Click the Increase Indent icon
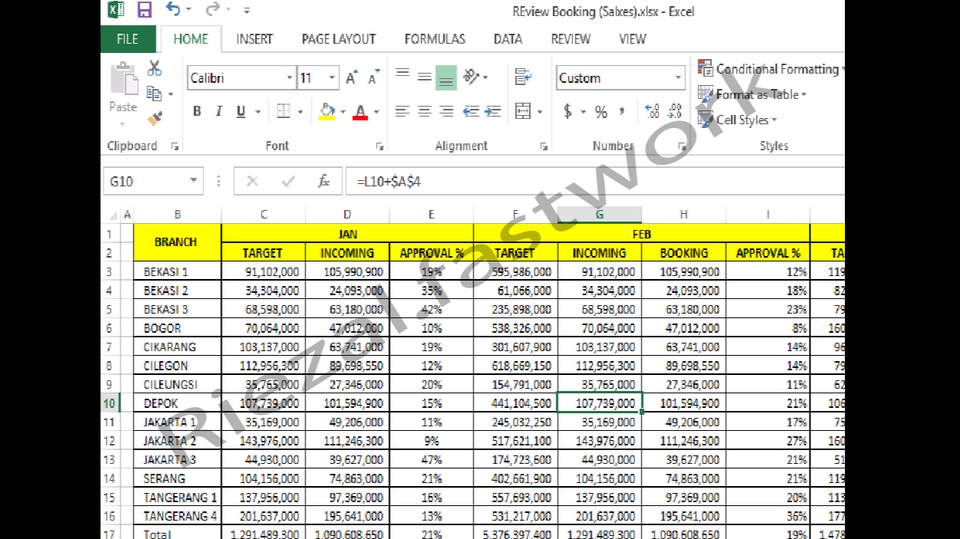Image resolution: width=960 pixels, height=539 pixels. coord(493,111)
